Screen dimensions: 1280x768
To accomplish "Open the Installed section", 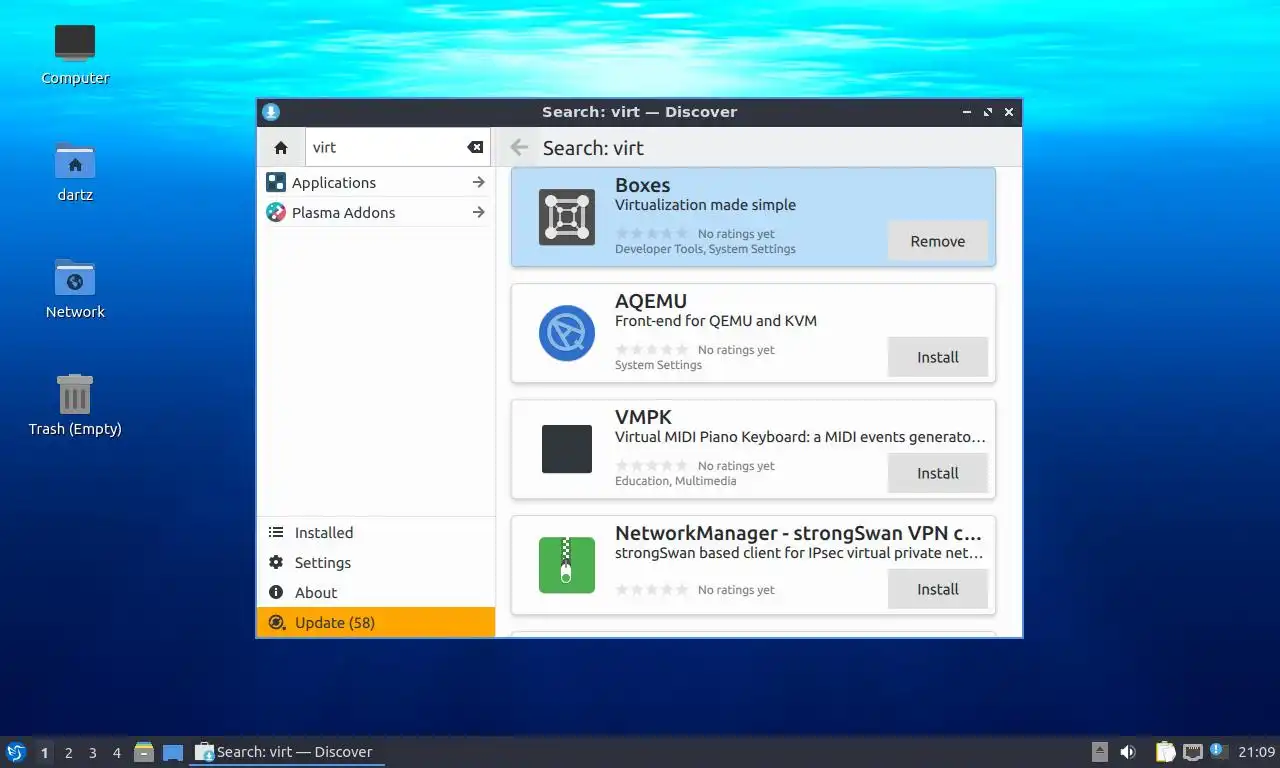I will (x=376, y=533).
